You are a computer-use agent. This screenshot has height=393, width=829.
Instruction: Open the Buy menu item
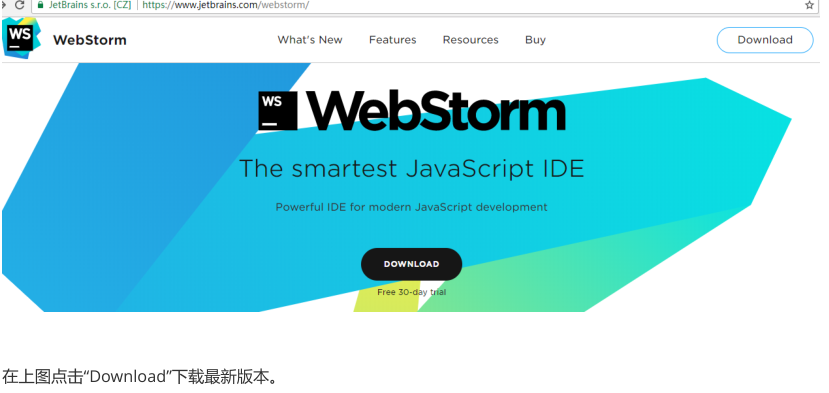pyautogui.click(x=535, y=40)
